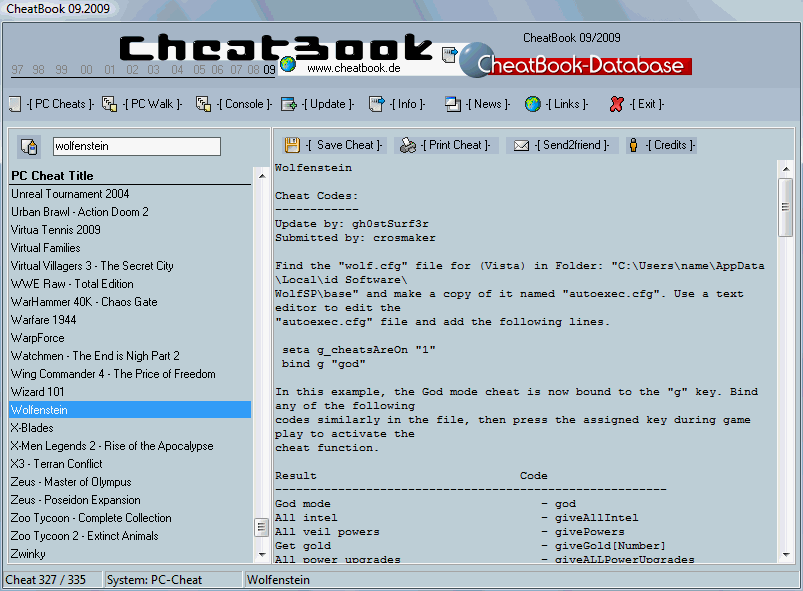Click the search field containing wolfenstein
This screenshot has width=803, height=591.
pyautogui.click(x=137, y=146)
